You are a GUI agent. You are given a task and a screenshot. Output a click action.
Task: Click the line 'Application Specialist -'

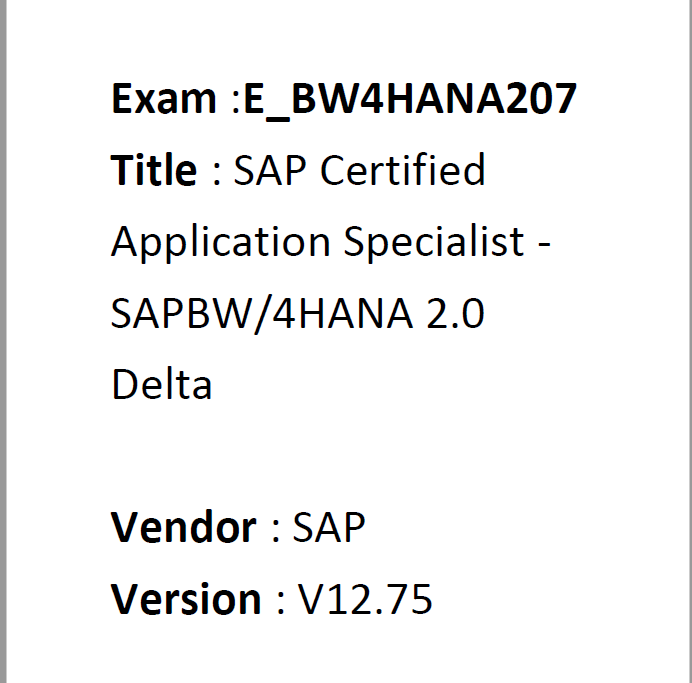click(x=331, y=243)
